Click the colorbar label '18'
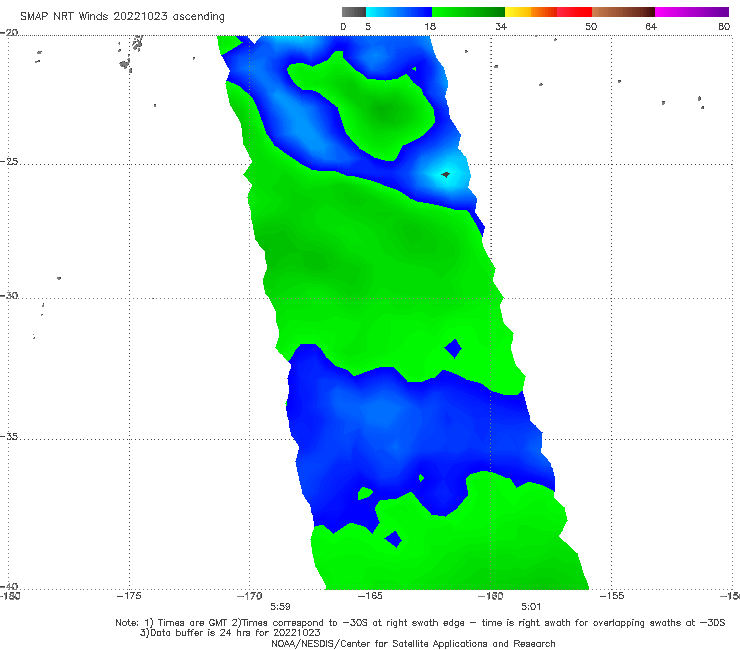The width and height of the screenshot is (740, 650). point(430,27)
